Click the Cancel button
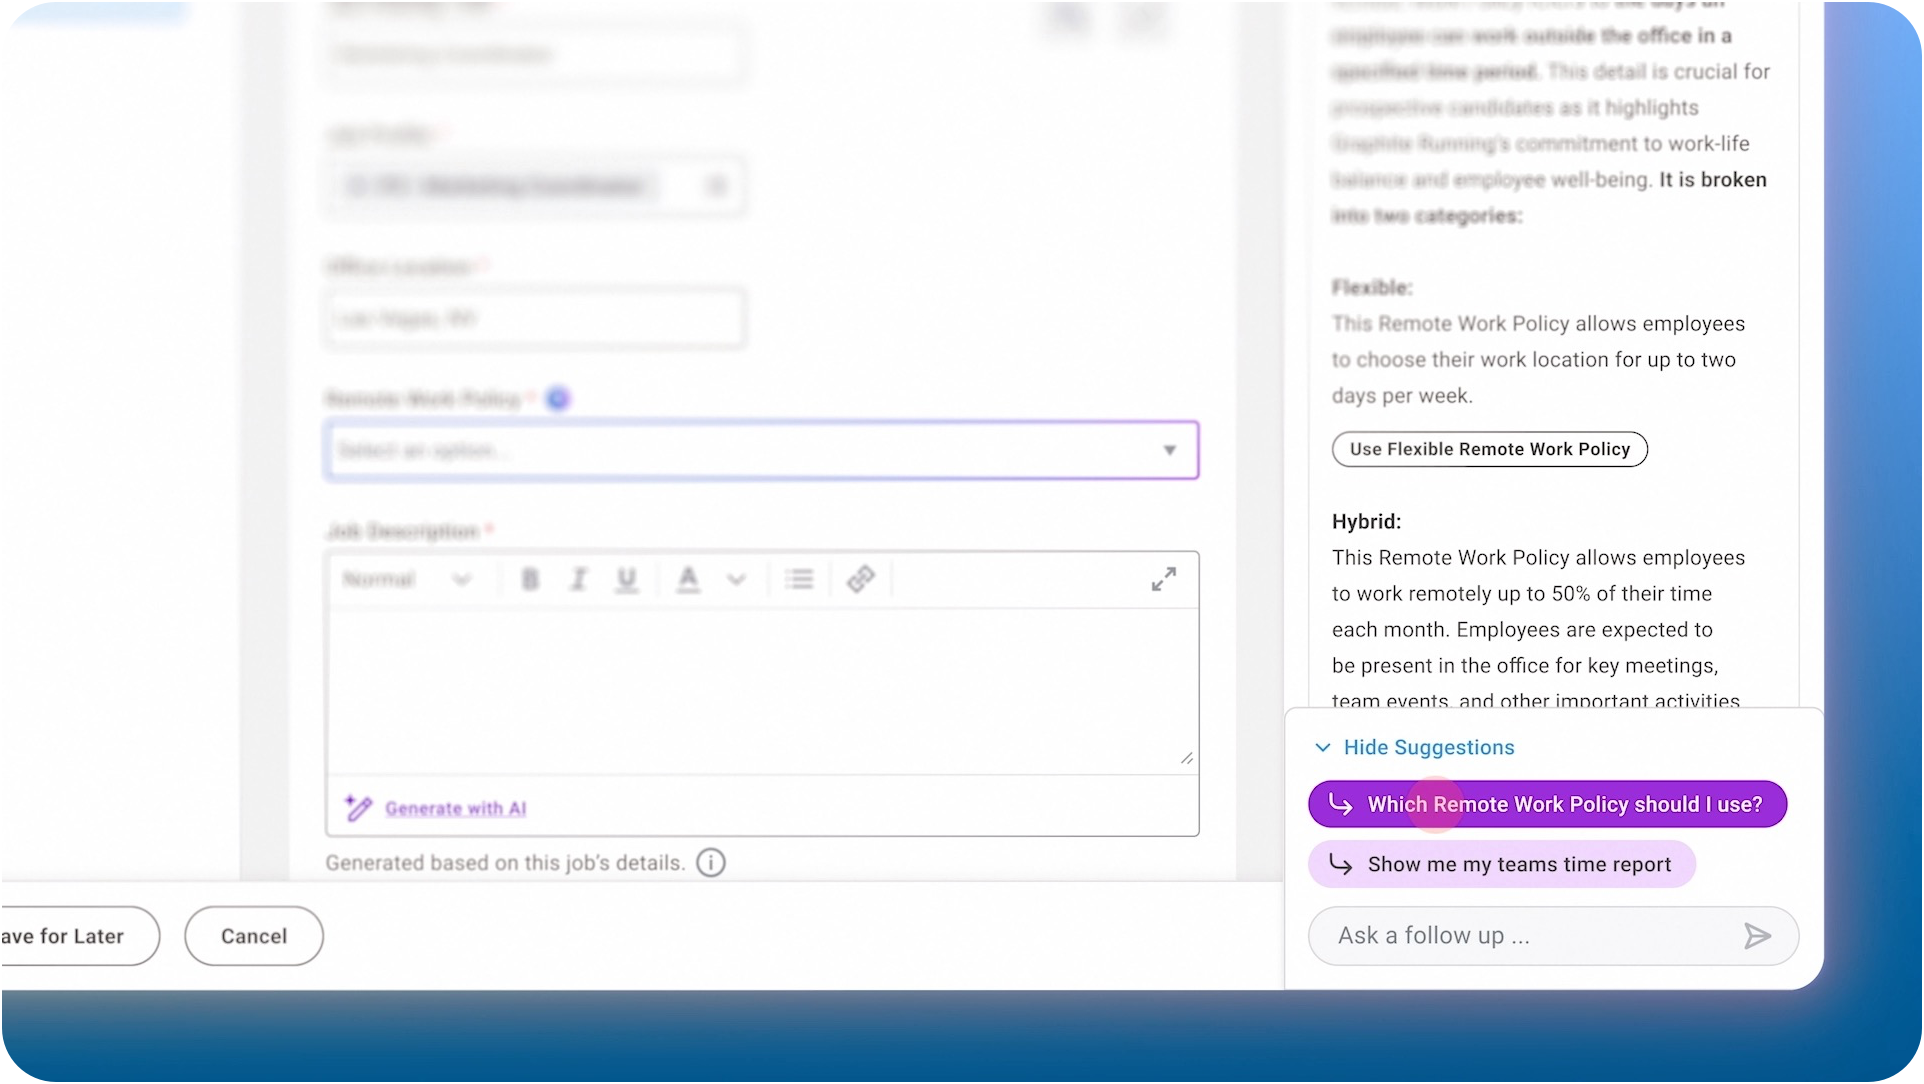1924x1084 pixels. 254,936
